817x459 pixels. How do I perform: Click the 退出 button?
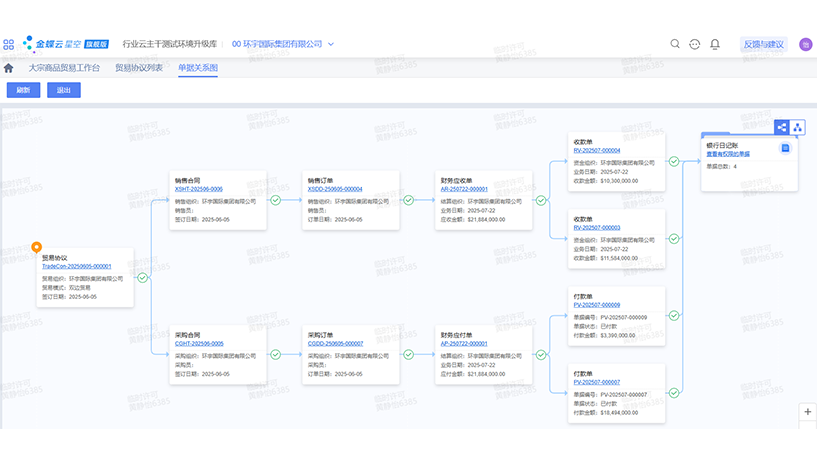[64, 90]
